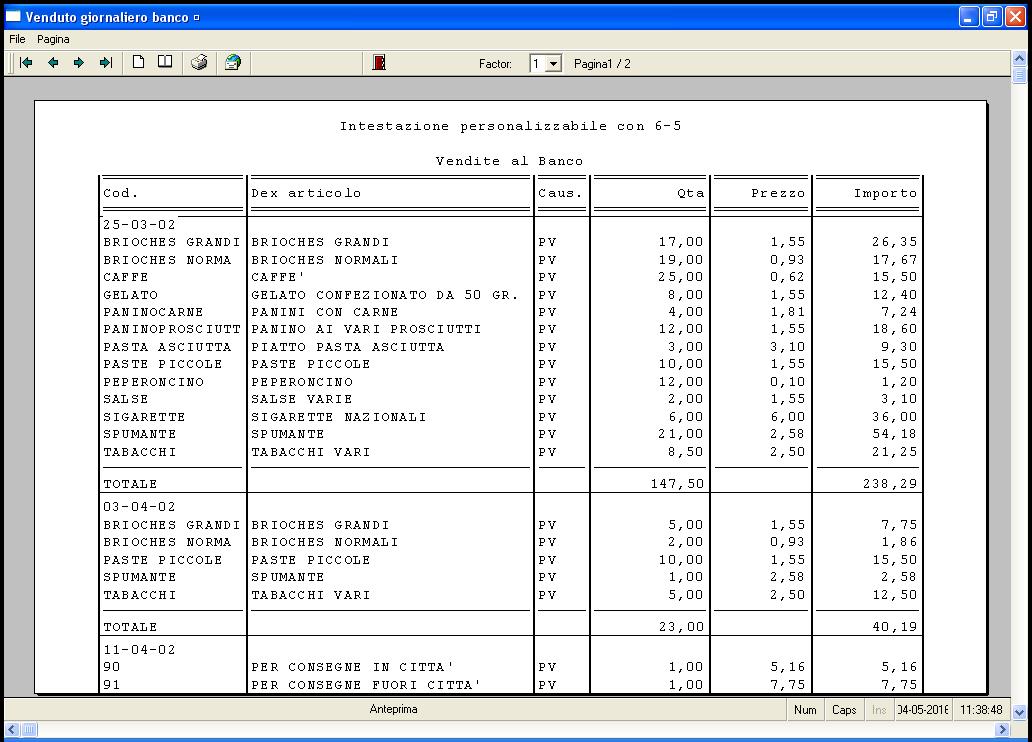Show two-page book view icon
This screenshot has height=742, width=1032.
coord(165,63)
